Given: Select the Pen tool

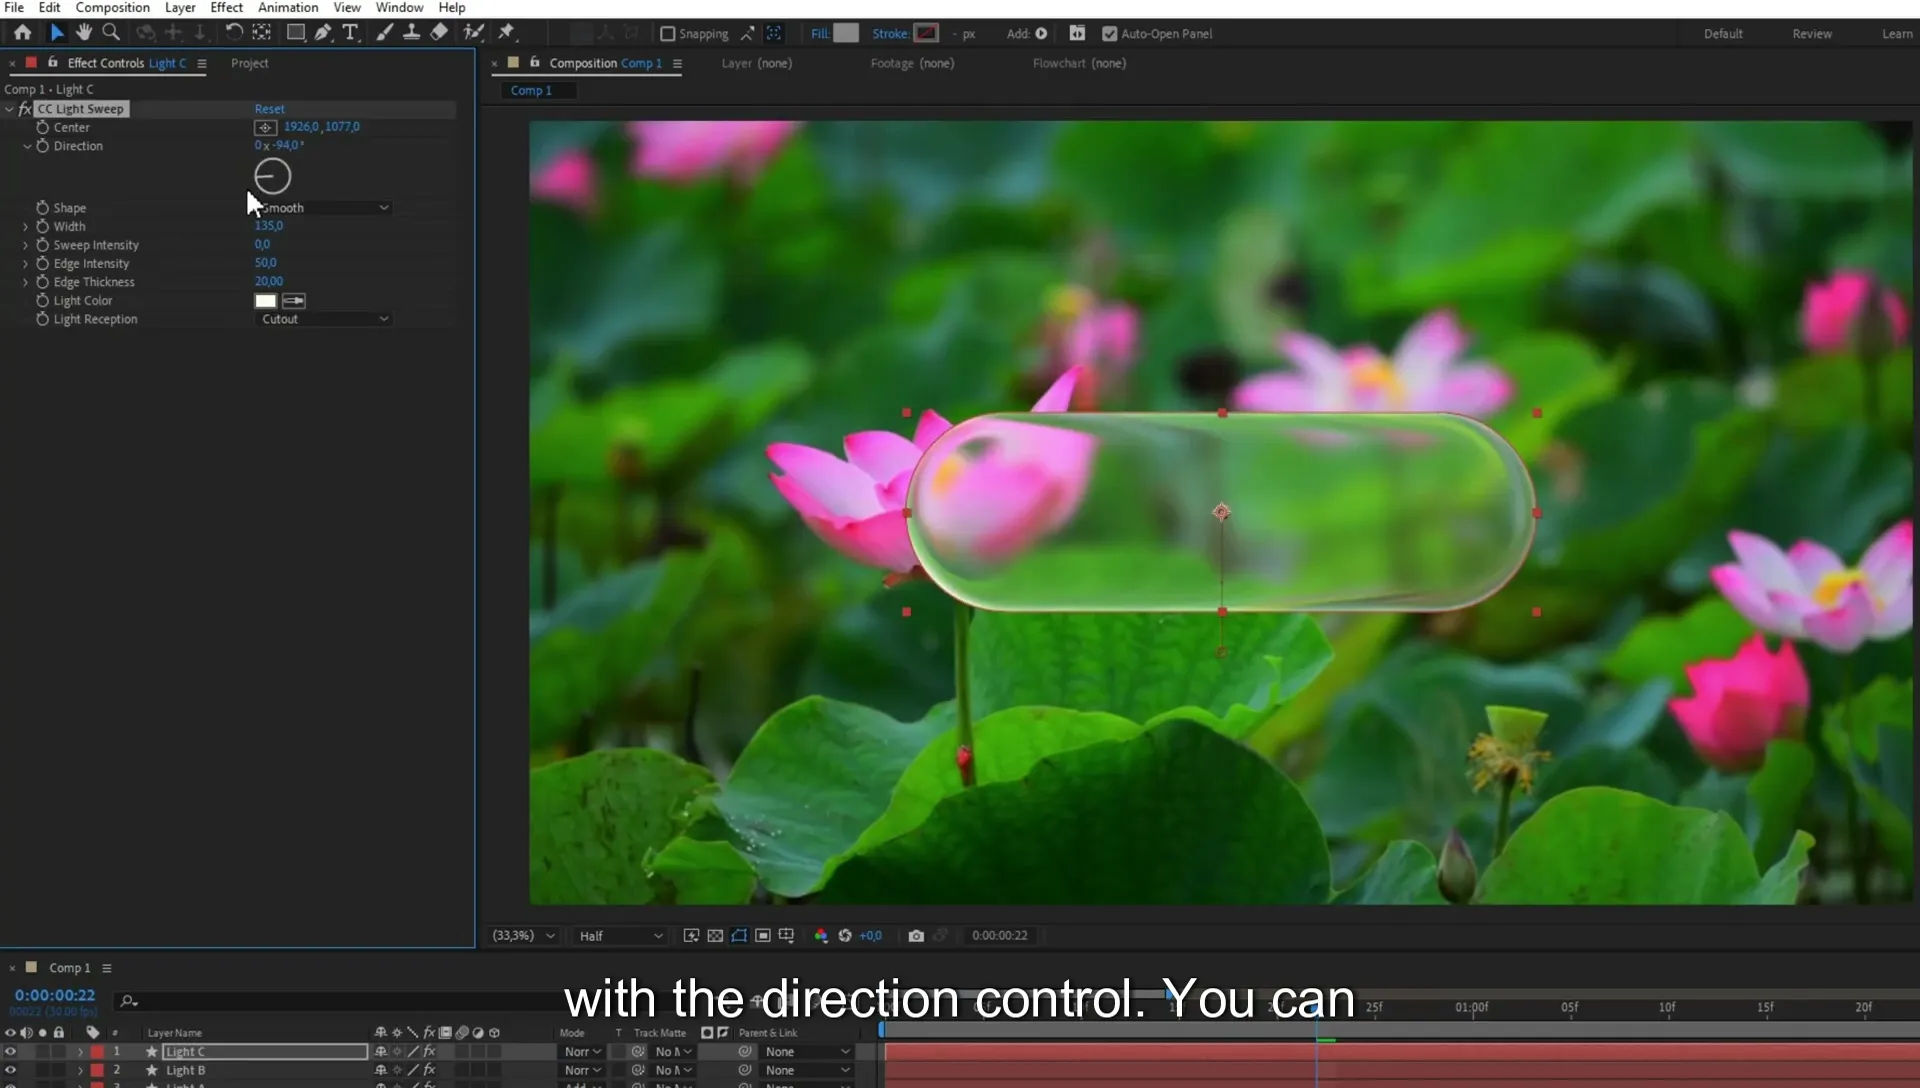Looking at the screenshot, I should tap(323, 32).
